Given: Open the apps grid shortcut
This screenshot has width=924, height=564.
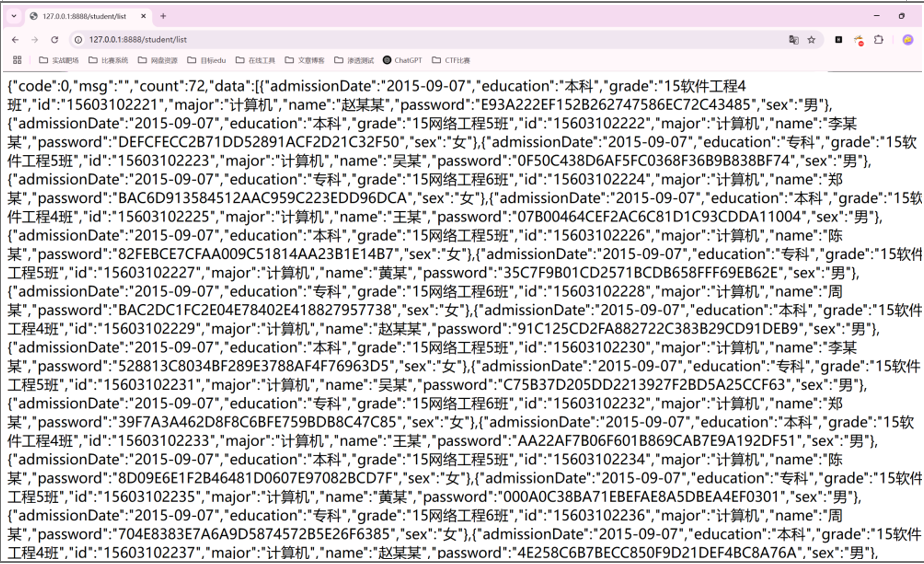Looking at the screenshot, I should pos(17,60).
